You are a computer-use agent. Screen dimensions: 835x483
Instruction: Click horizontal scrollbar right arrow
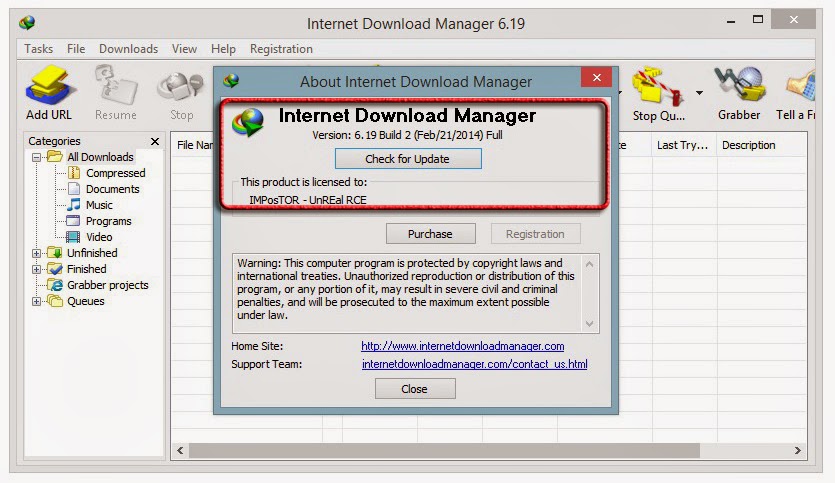click(798, 451)
